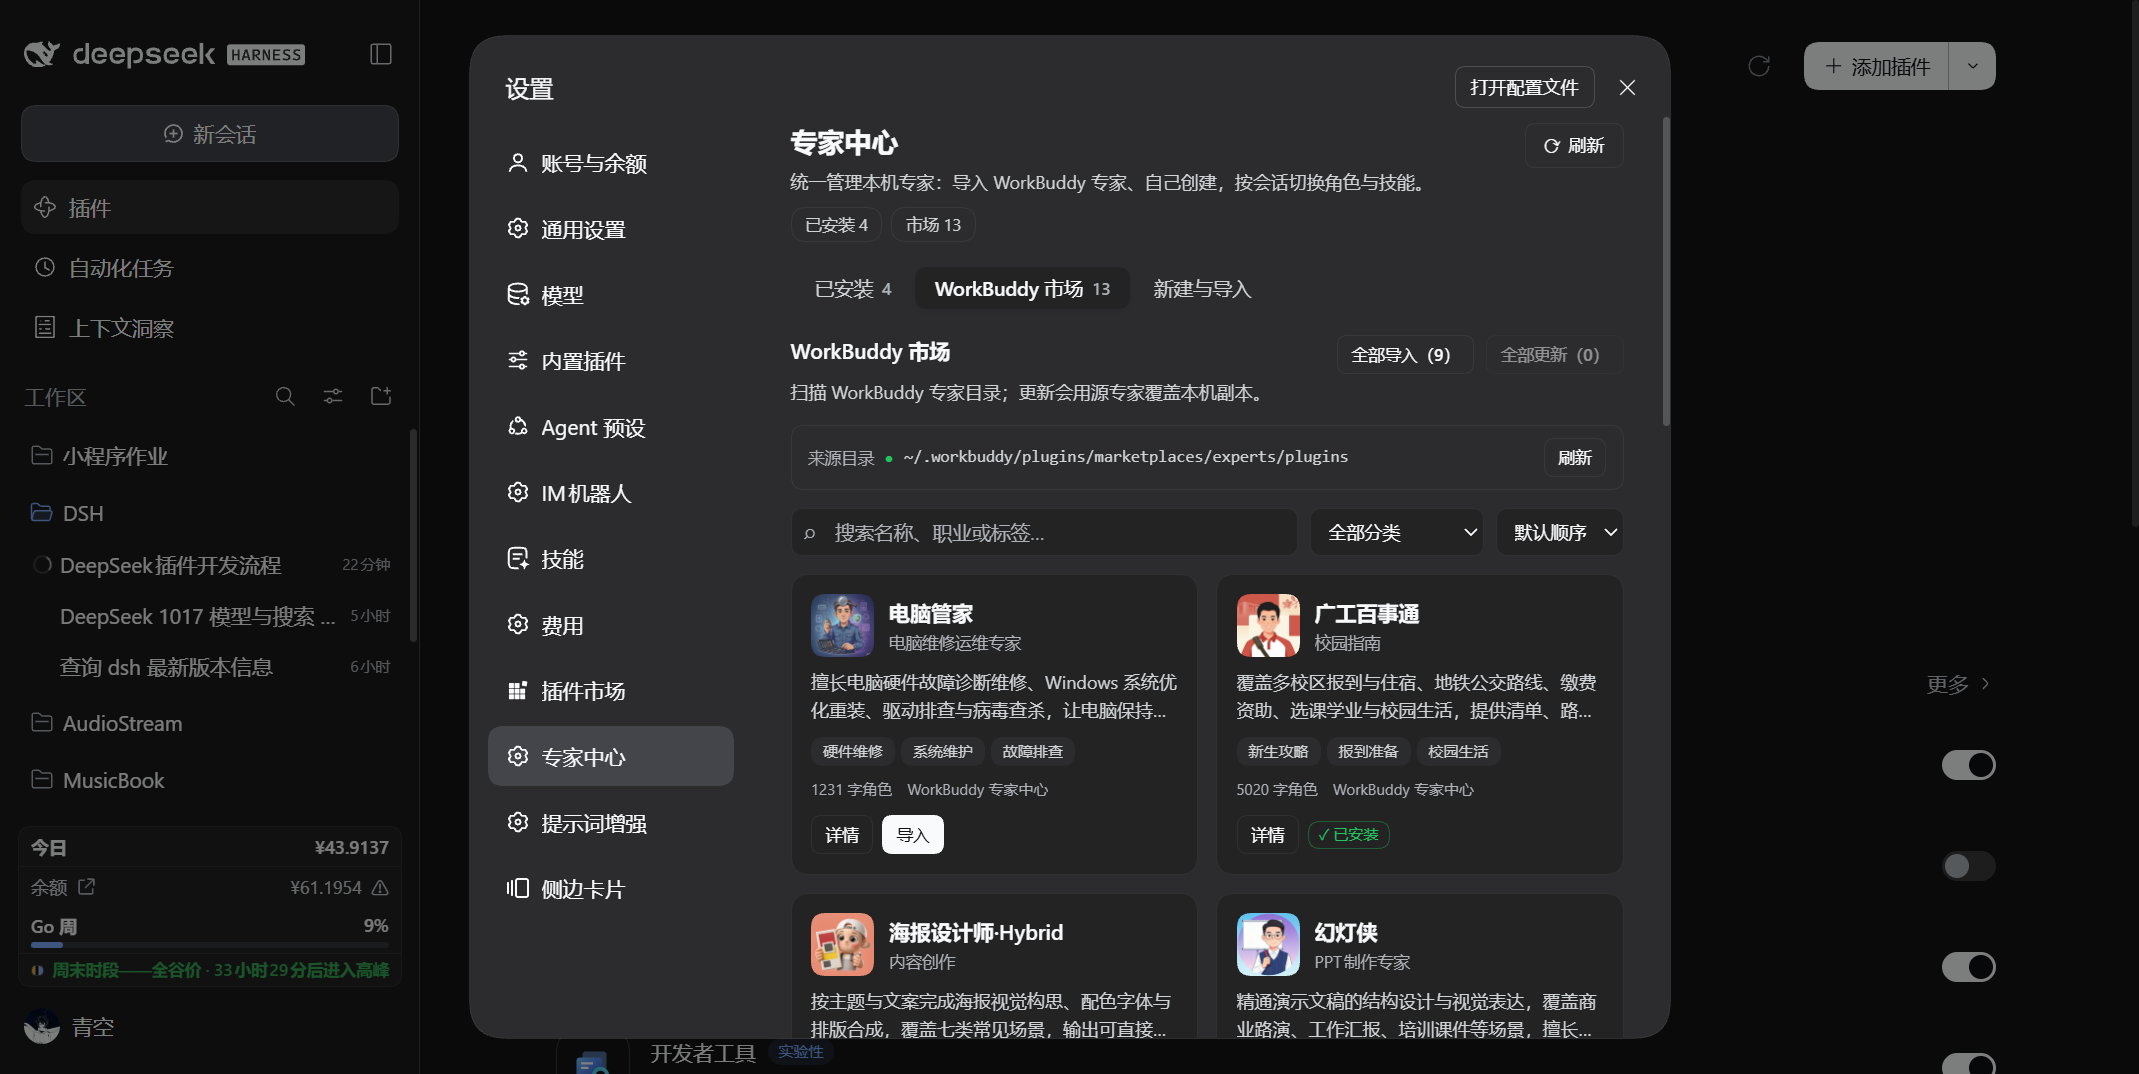Image resolution: width=2139 pixels, height=1074 pixels.
Task: Click the 已安装 4 count chip
Action: coord(836,225)
